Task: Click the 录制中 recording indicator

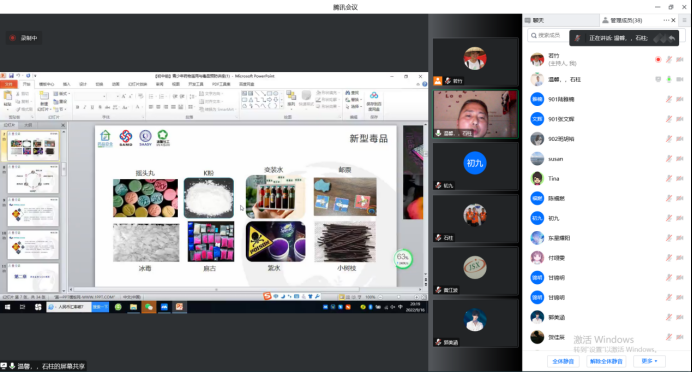Action: [24, 38]
